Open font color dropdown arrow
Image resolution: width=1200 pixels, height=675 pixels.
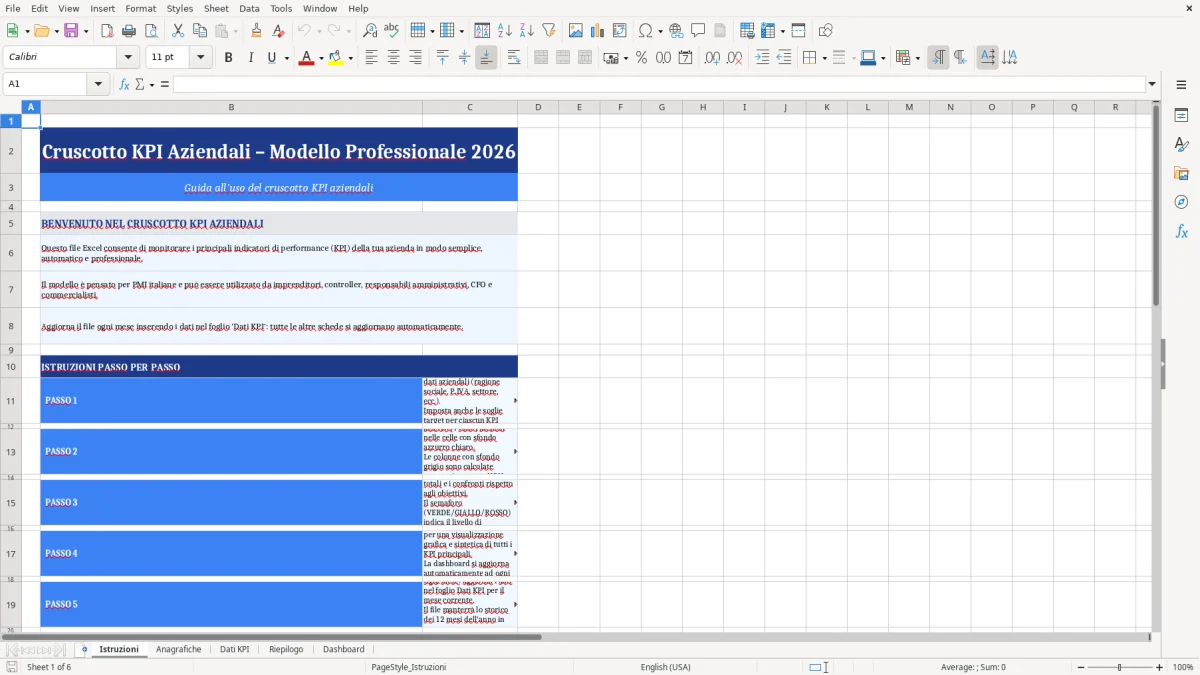click(x=319, y=58)
